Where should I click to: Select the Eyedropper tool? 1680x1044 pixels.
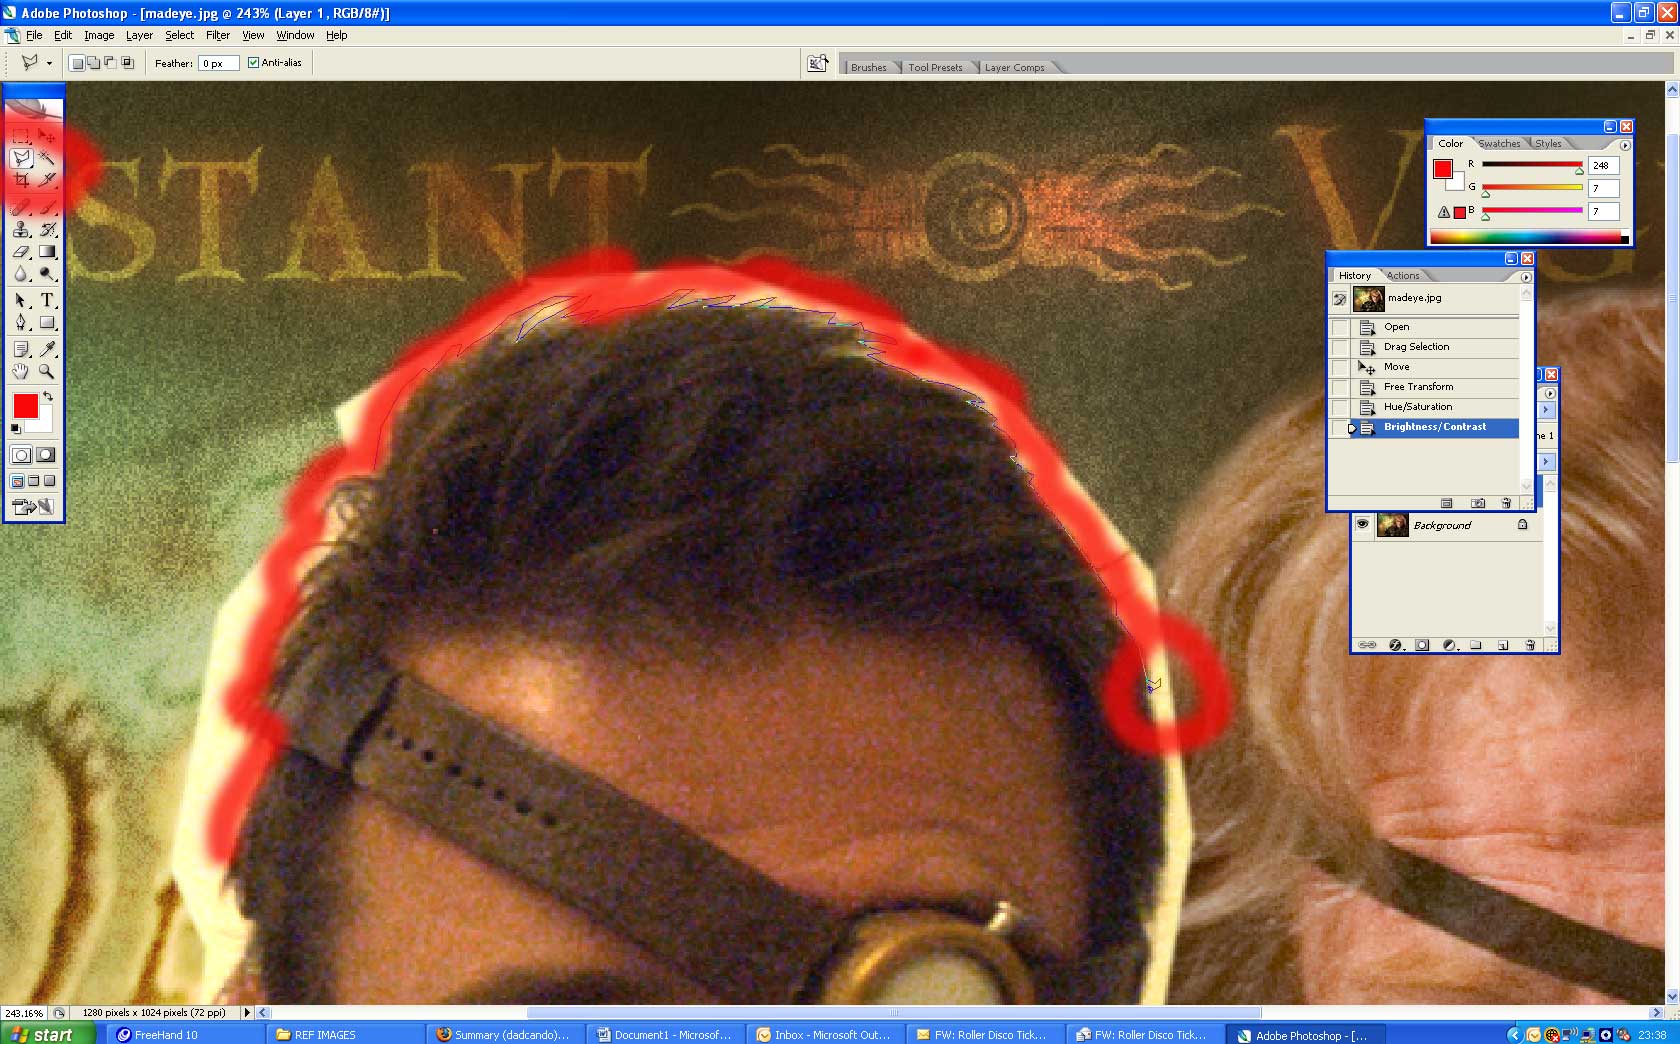click(x=47, y=349)
